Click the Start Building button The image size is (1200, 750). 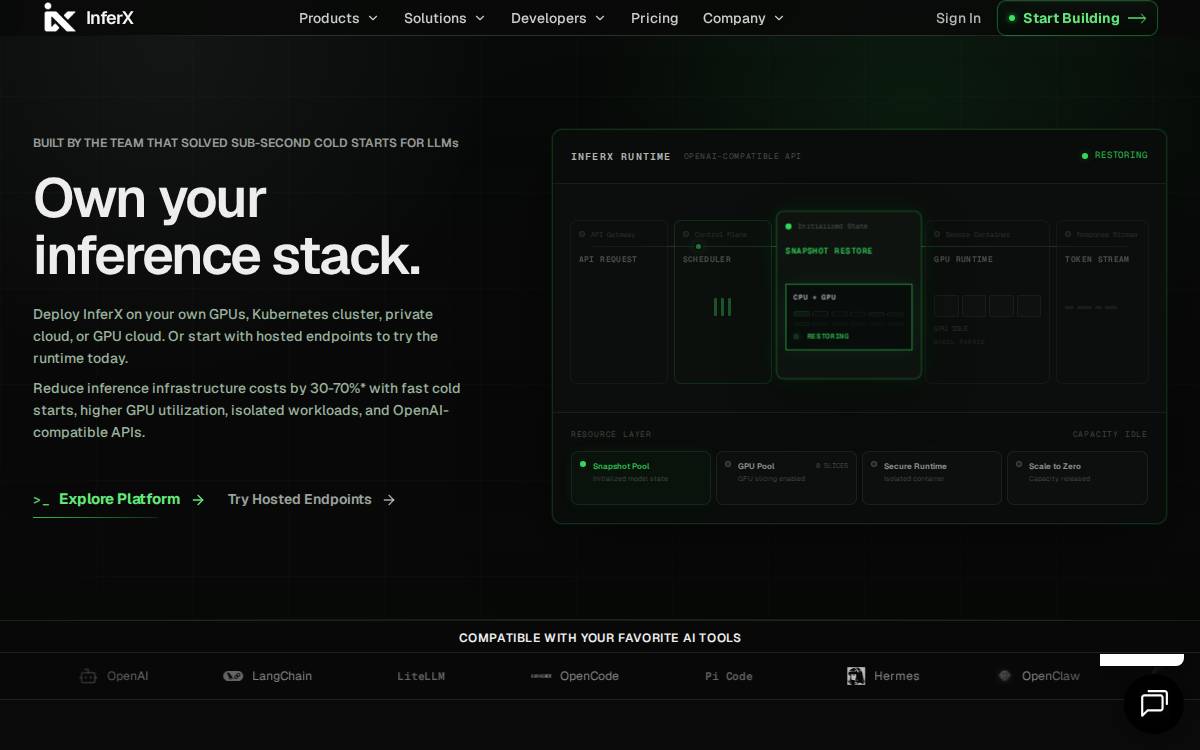point(1077,18)
